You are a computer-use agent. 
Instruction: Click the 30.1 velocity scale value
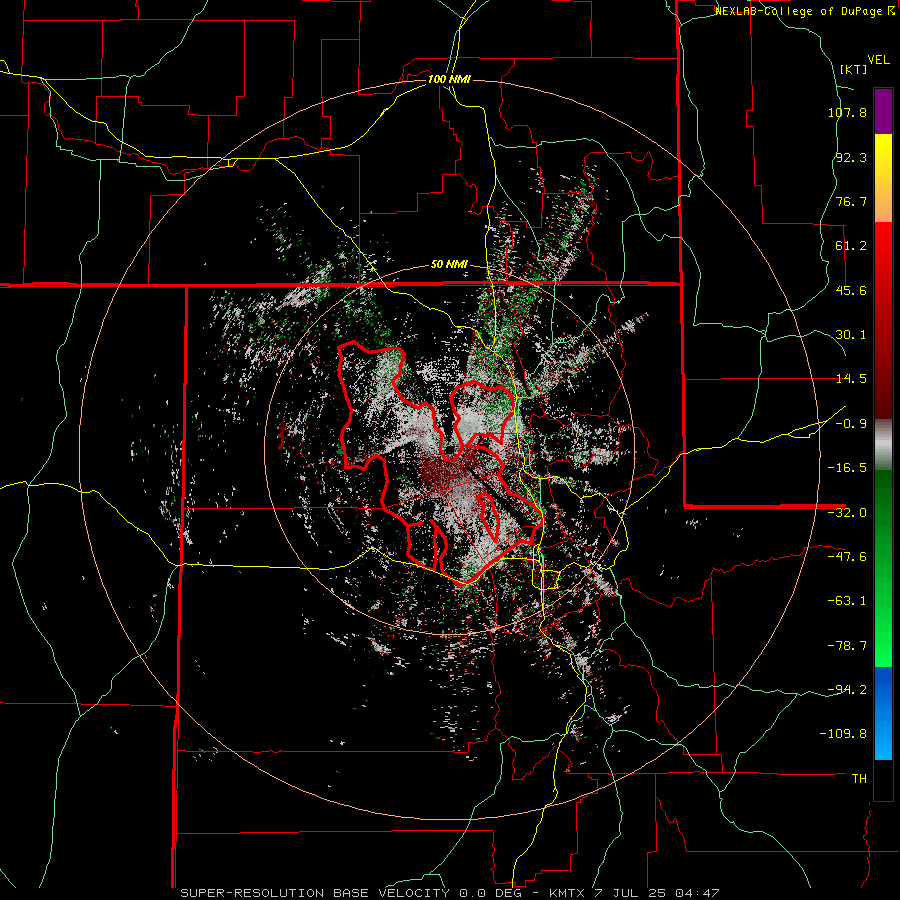851,335
